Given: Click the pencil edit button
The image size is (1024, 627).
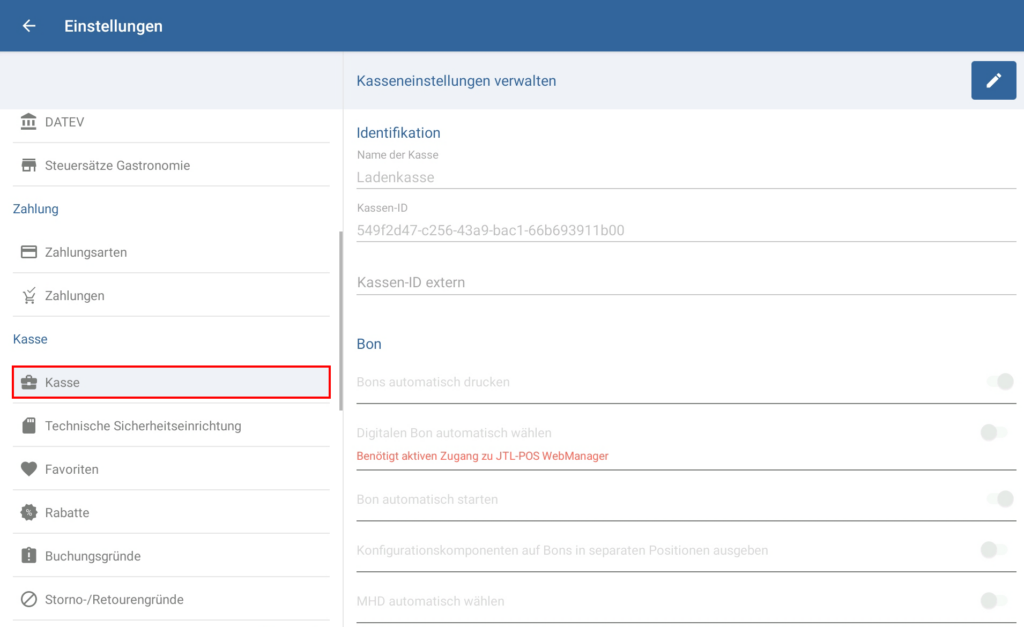Looking at the screenshot, I should coord(993,80).
